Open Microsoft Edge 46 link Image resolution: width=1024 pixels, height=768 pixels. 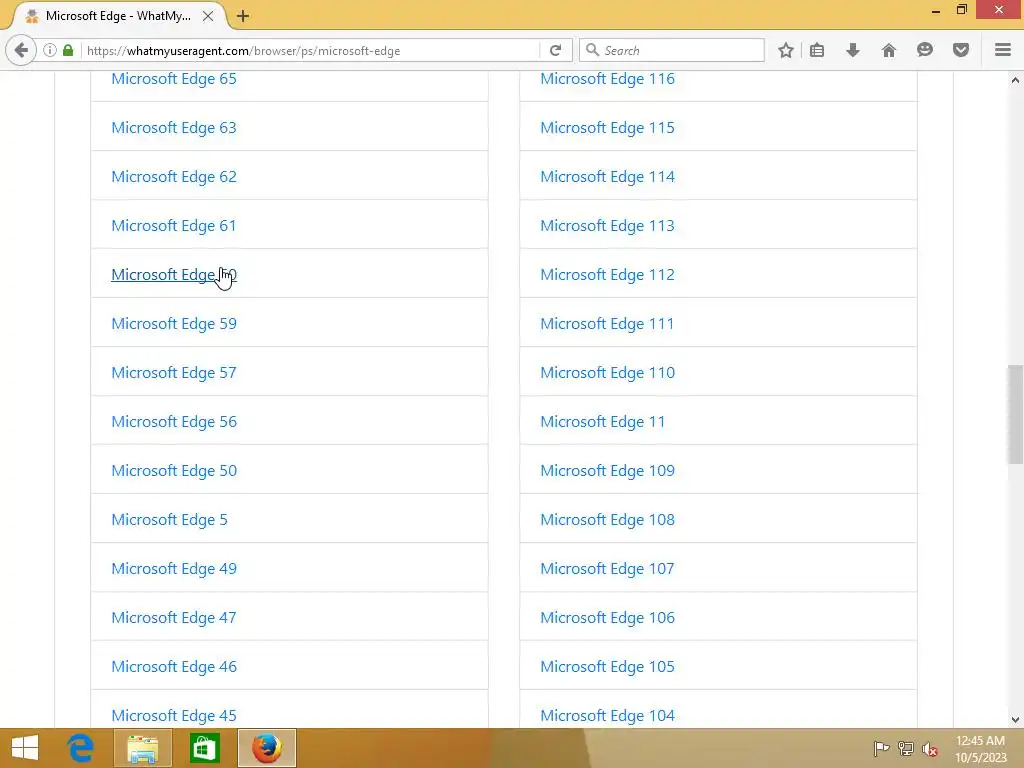click(x=174, y=667)
